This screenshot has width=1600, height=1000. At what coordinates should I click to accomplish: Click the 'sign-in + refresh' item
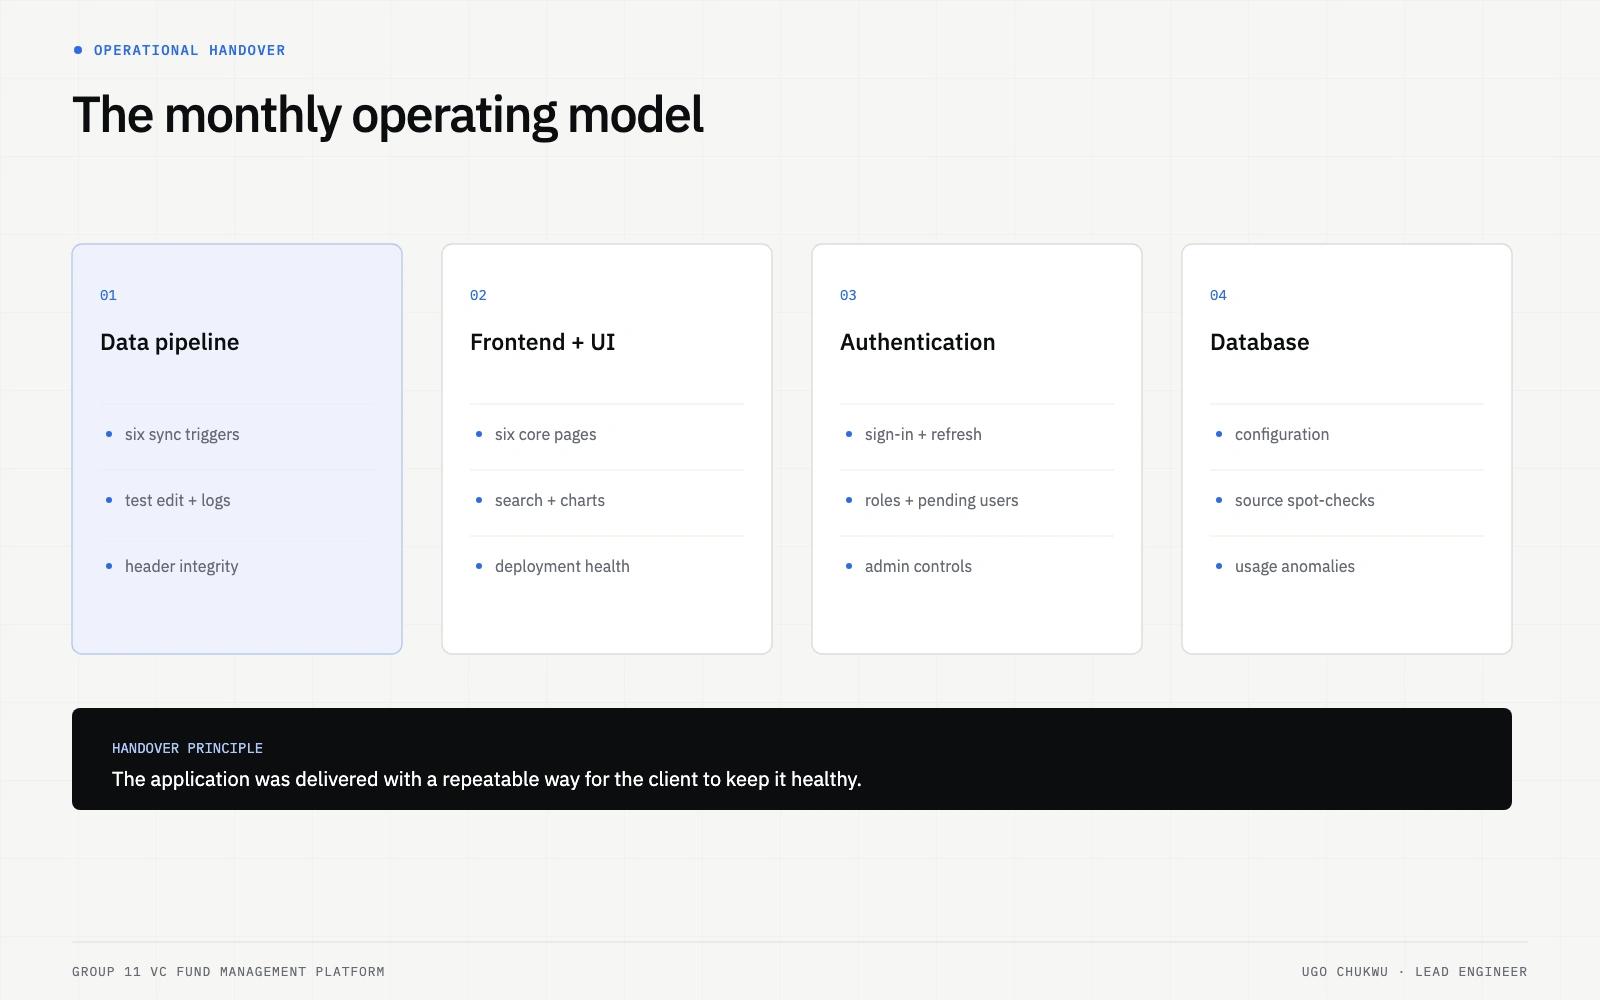click(923, 434)
